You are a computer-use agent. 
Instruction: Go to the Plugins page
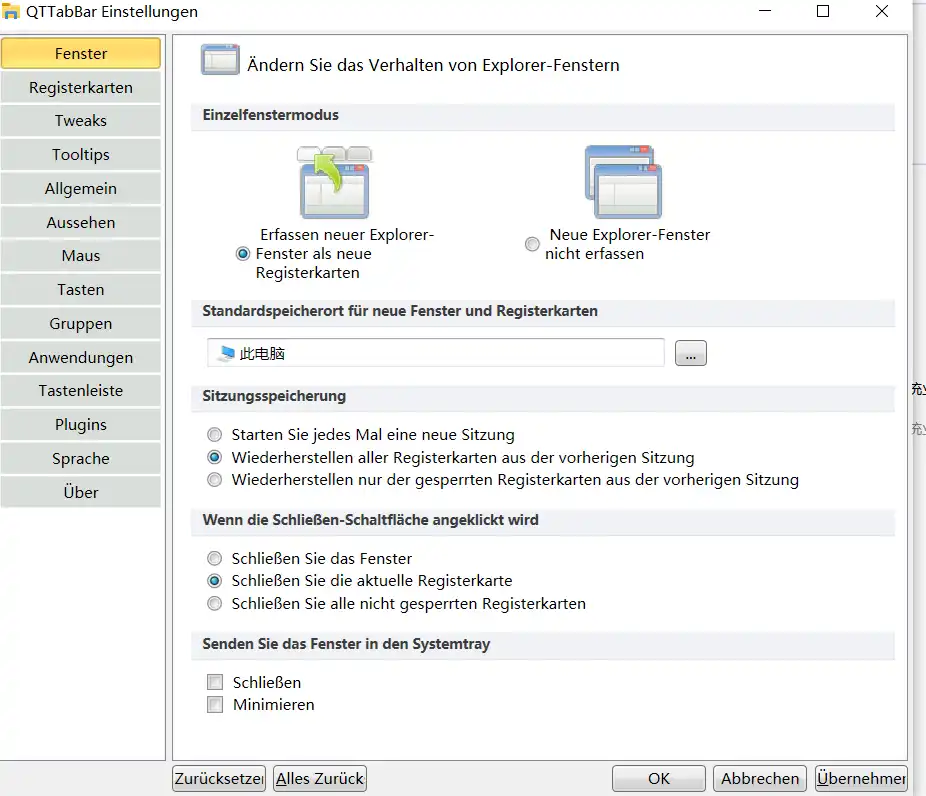(81, 425)
